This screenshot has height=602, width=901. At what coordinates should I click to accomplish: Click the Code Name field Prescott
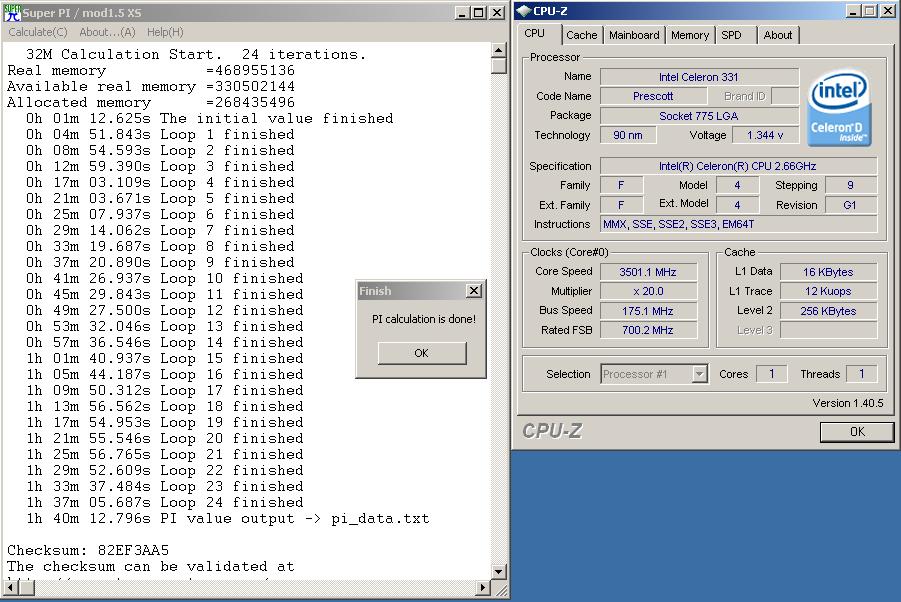tap(653, 96)
